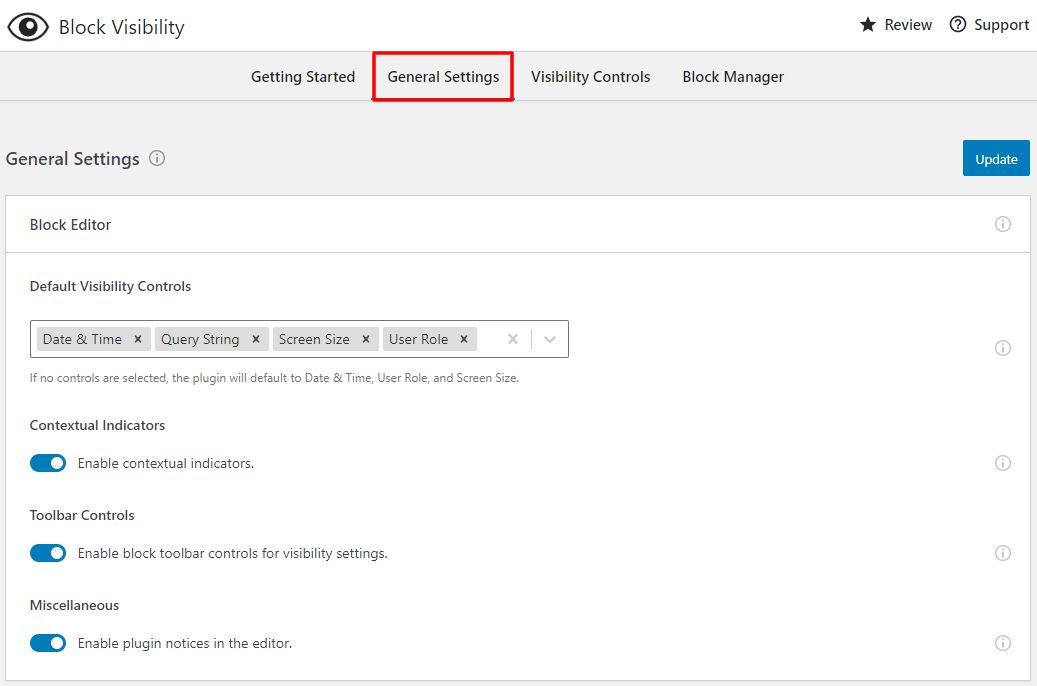Click the Support question mark icon
Screen dimensions: 1037x686
point(958,24)
